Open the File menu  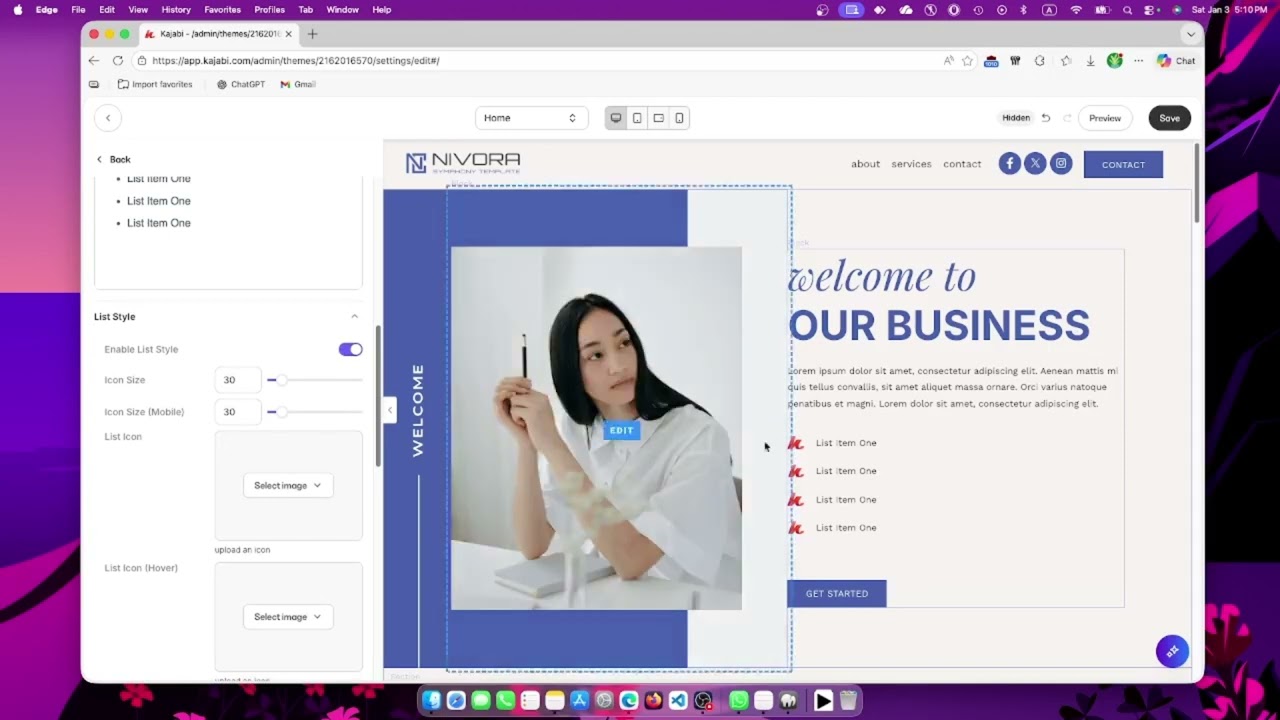[78, 10]
